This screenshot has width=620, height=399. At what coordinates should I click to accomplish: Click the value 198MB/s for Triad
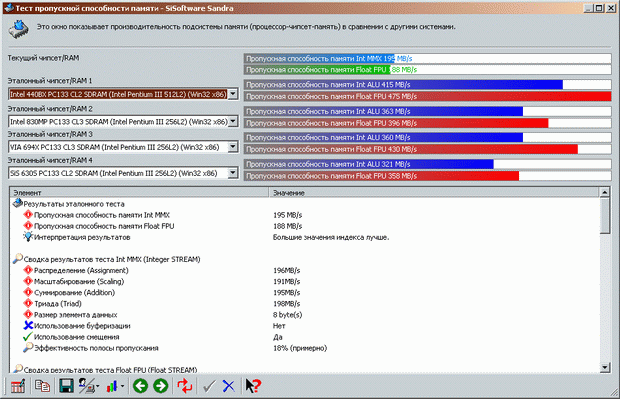pyautogui.click(x=287, y=304)
